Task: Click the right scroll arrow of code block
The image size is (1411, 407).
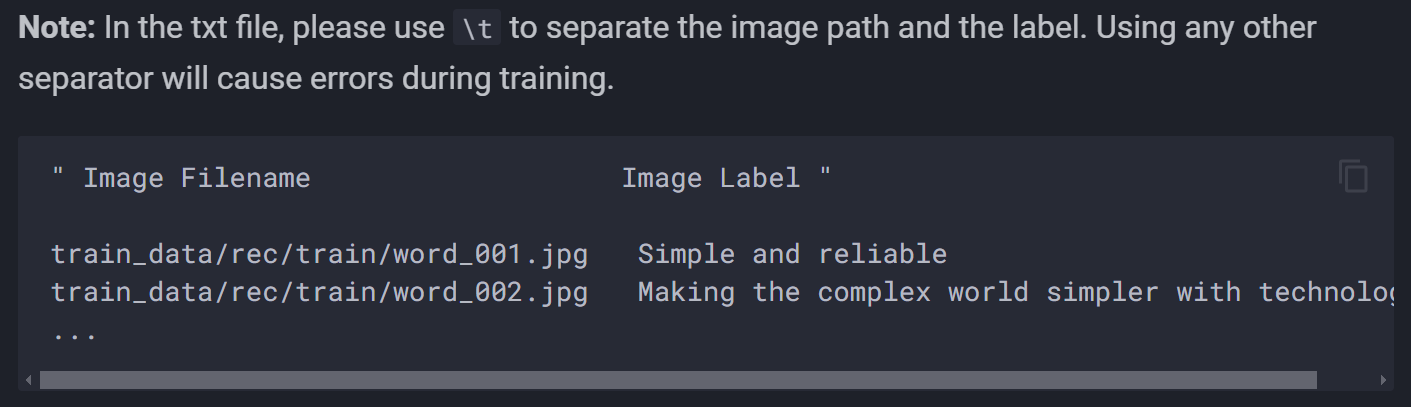Action: tap(1383, 381)
